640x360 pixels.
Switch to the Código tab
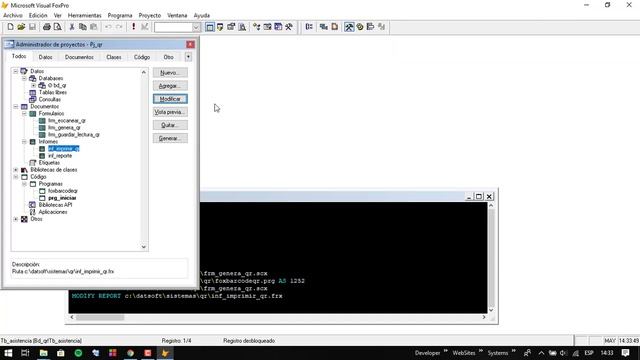pos(142,57)
